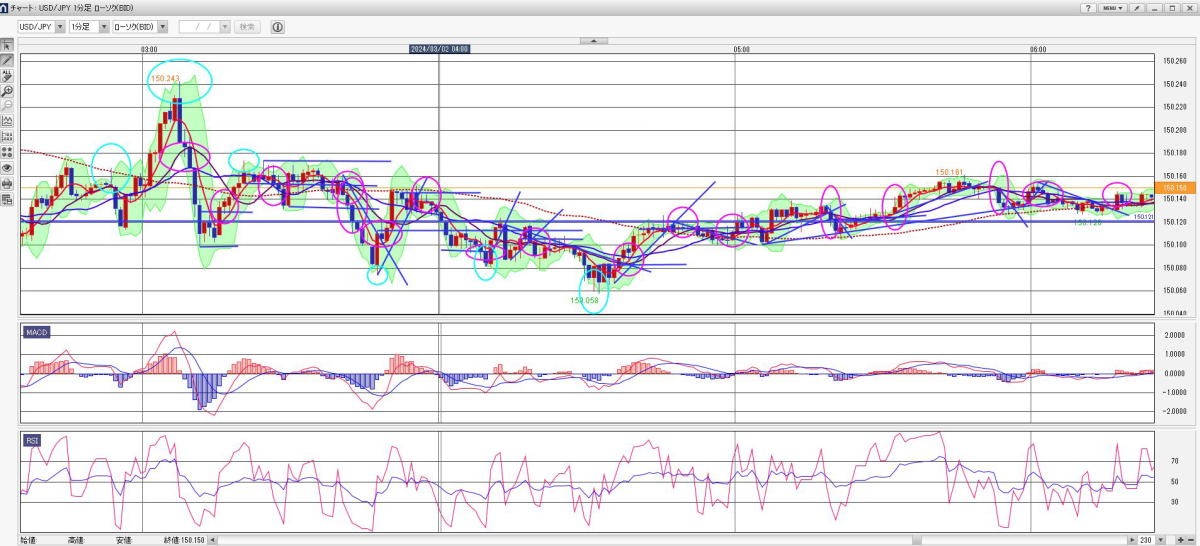Viewport: 1200px width, 546px height.
Task: Toggle the MACD panel label
Action: point(38,331)
